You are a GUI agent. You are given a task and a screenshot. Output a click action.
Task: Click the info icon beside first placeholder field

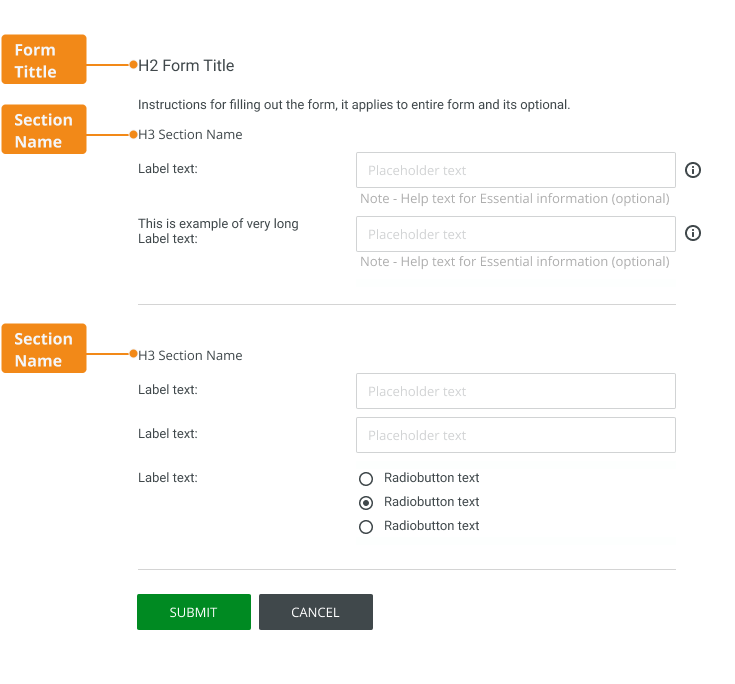click(693, 170)
